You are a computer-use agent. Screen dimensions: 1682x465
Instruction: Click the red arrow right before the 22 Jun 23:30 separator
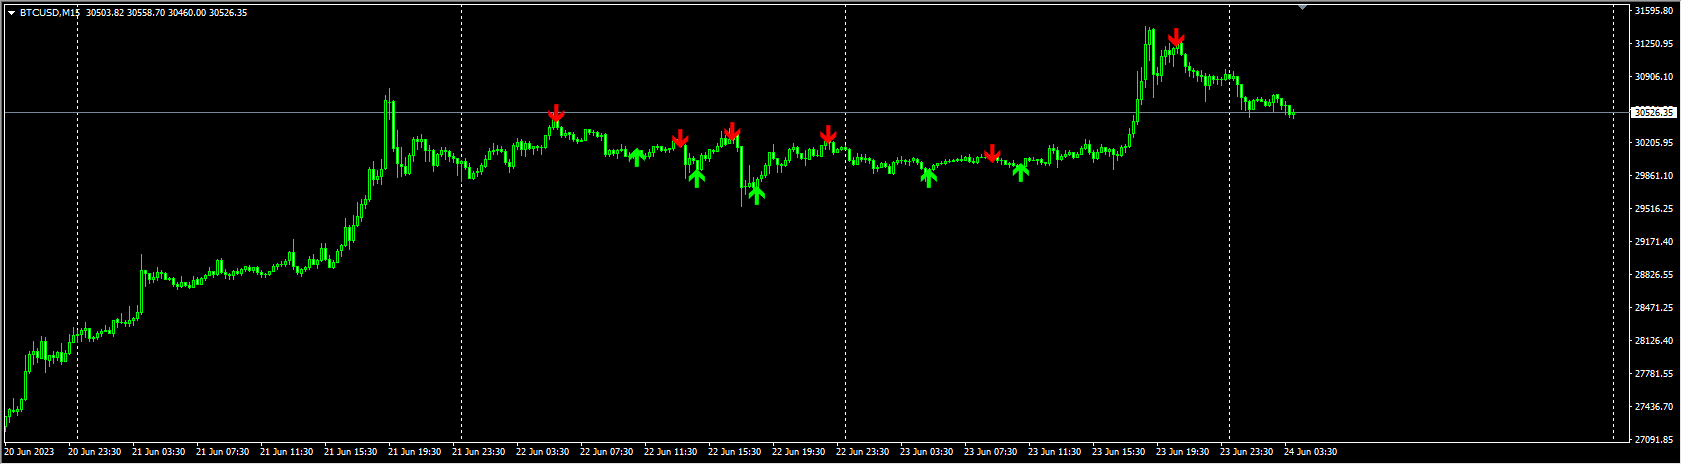(828, 134)
